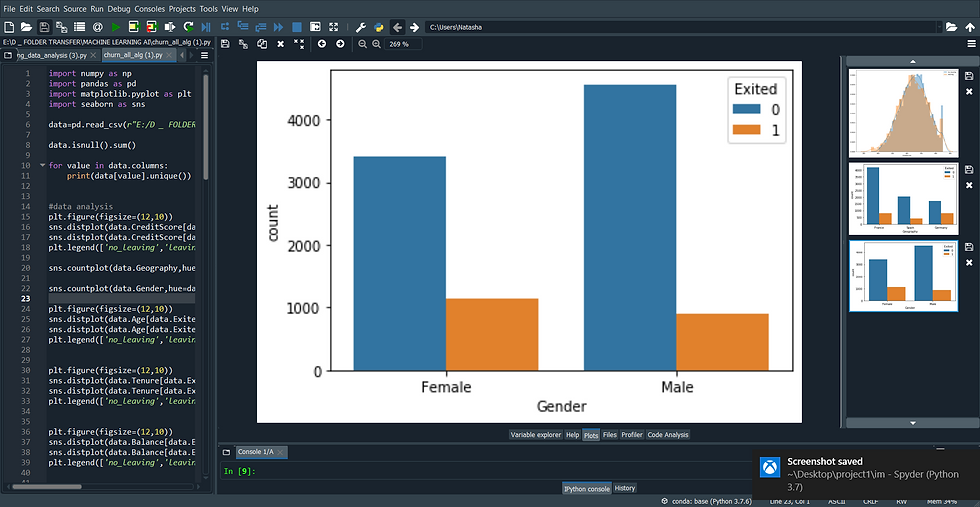This screenshot has width=980, height=507.
Task: Close the churn_all_alg (1).py tab
Action: pyautogui.click(x=170, y=56)
